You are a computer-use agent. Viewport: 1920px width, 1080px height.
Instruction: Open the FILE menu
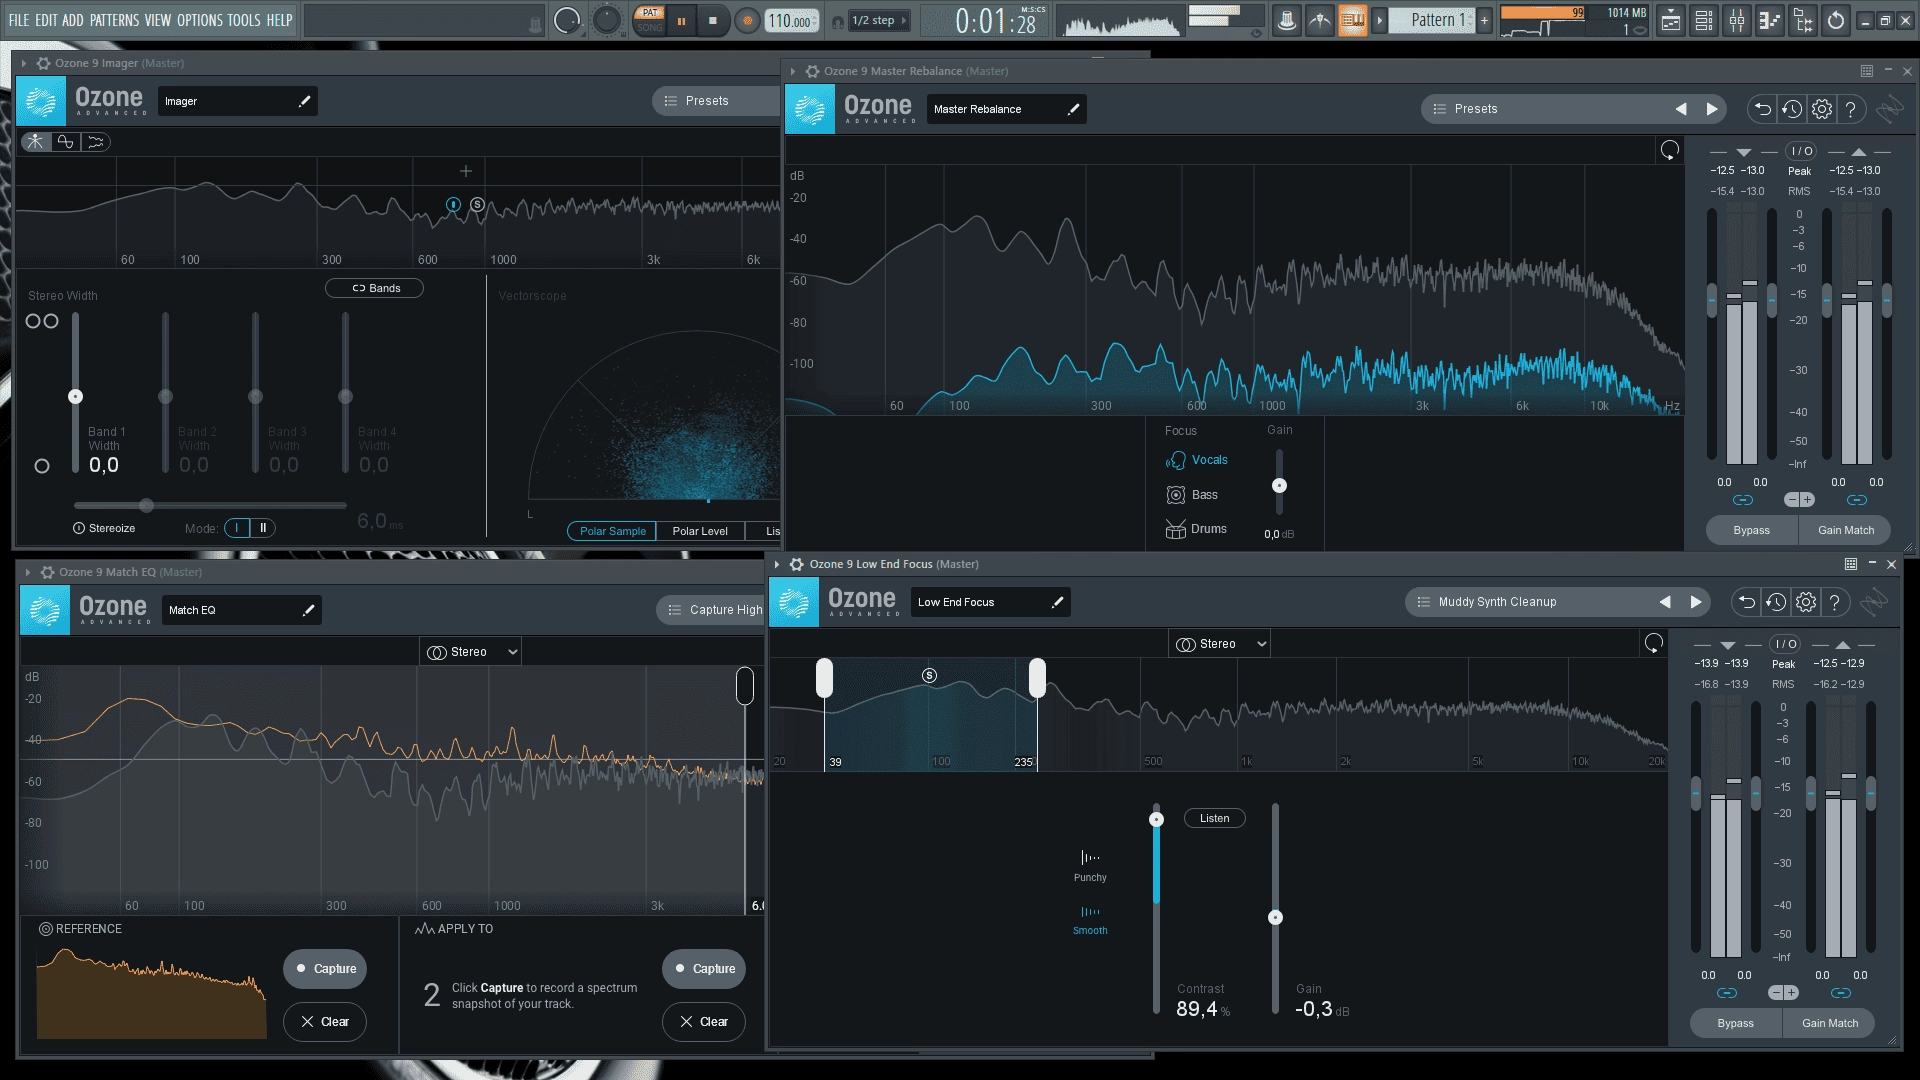(x=19, y=20)
